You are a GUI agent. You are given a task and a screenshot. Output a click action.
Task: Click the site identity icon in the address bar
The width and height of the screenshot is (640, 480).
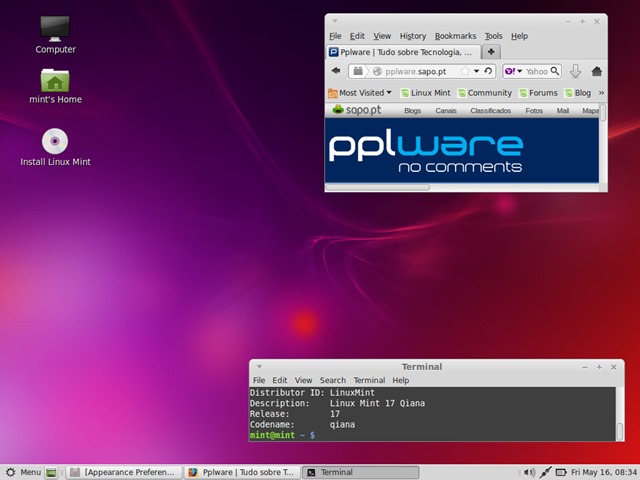(x=378, y=71)
